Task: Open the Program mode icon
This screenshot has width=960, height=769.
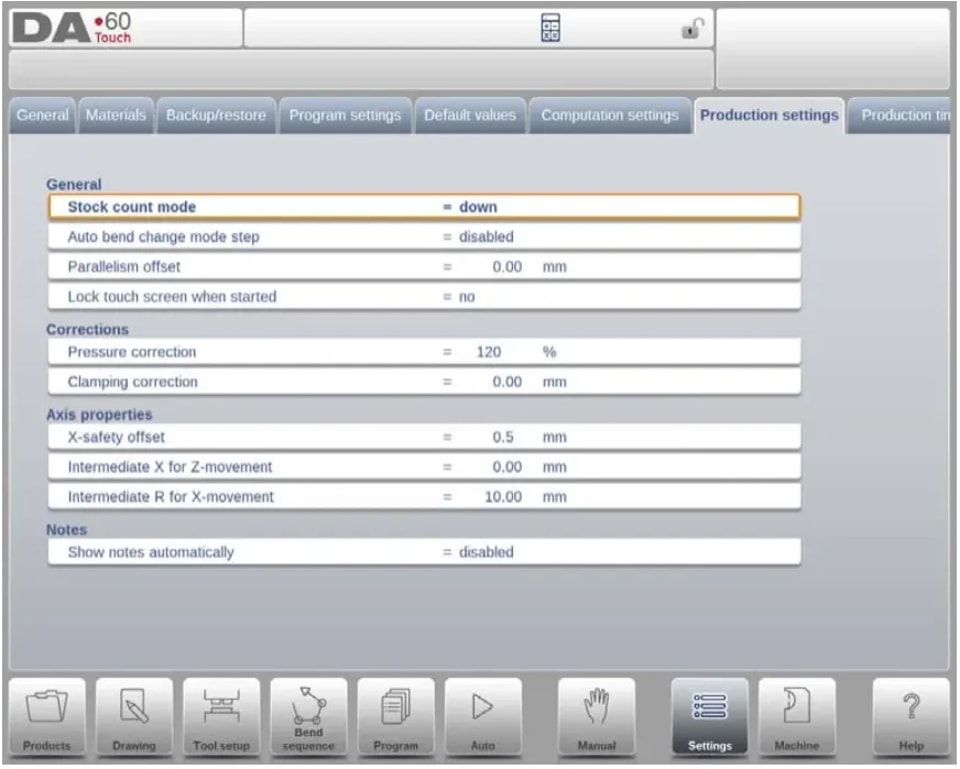Action: pos(396,718)
